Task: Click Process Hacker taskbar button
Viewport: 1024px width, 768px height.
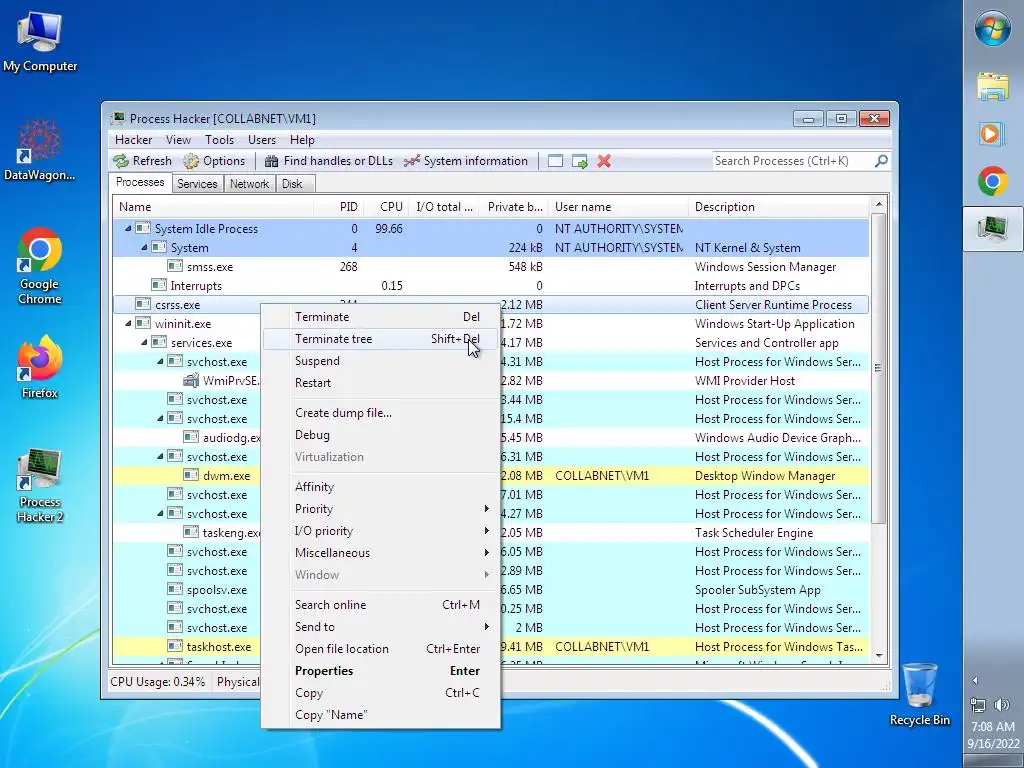Action: tap(993, 229)
